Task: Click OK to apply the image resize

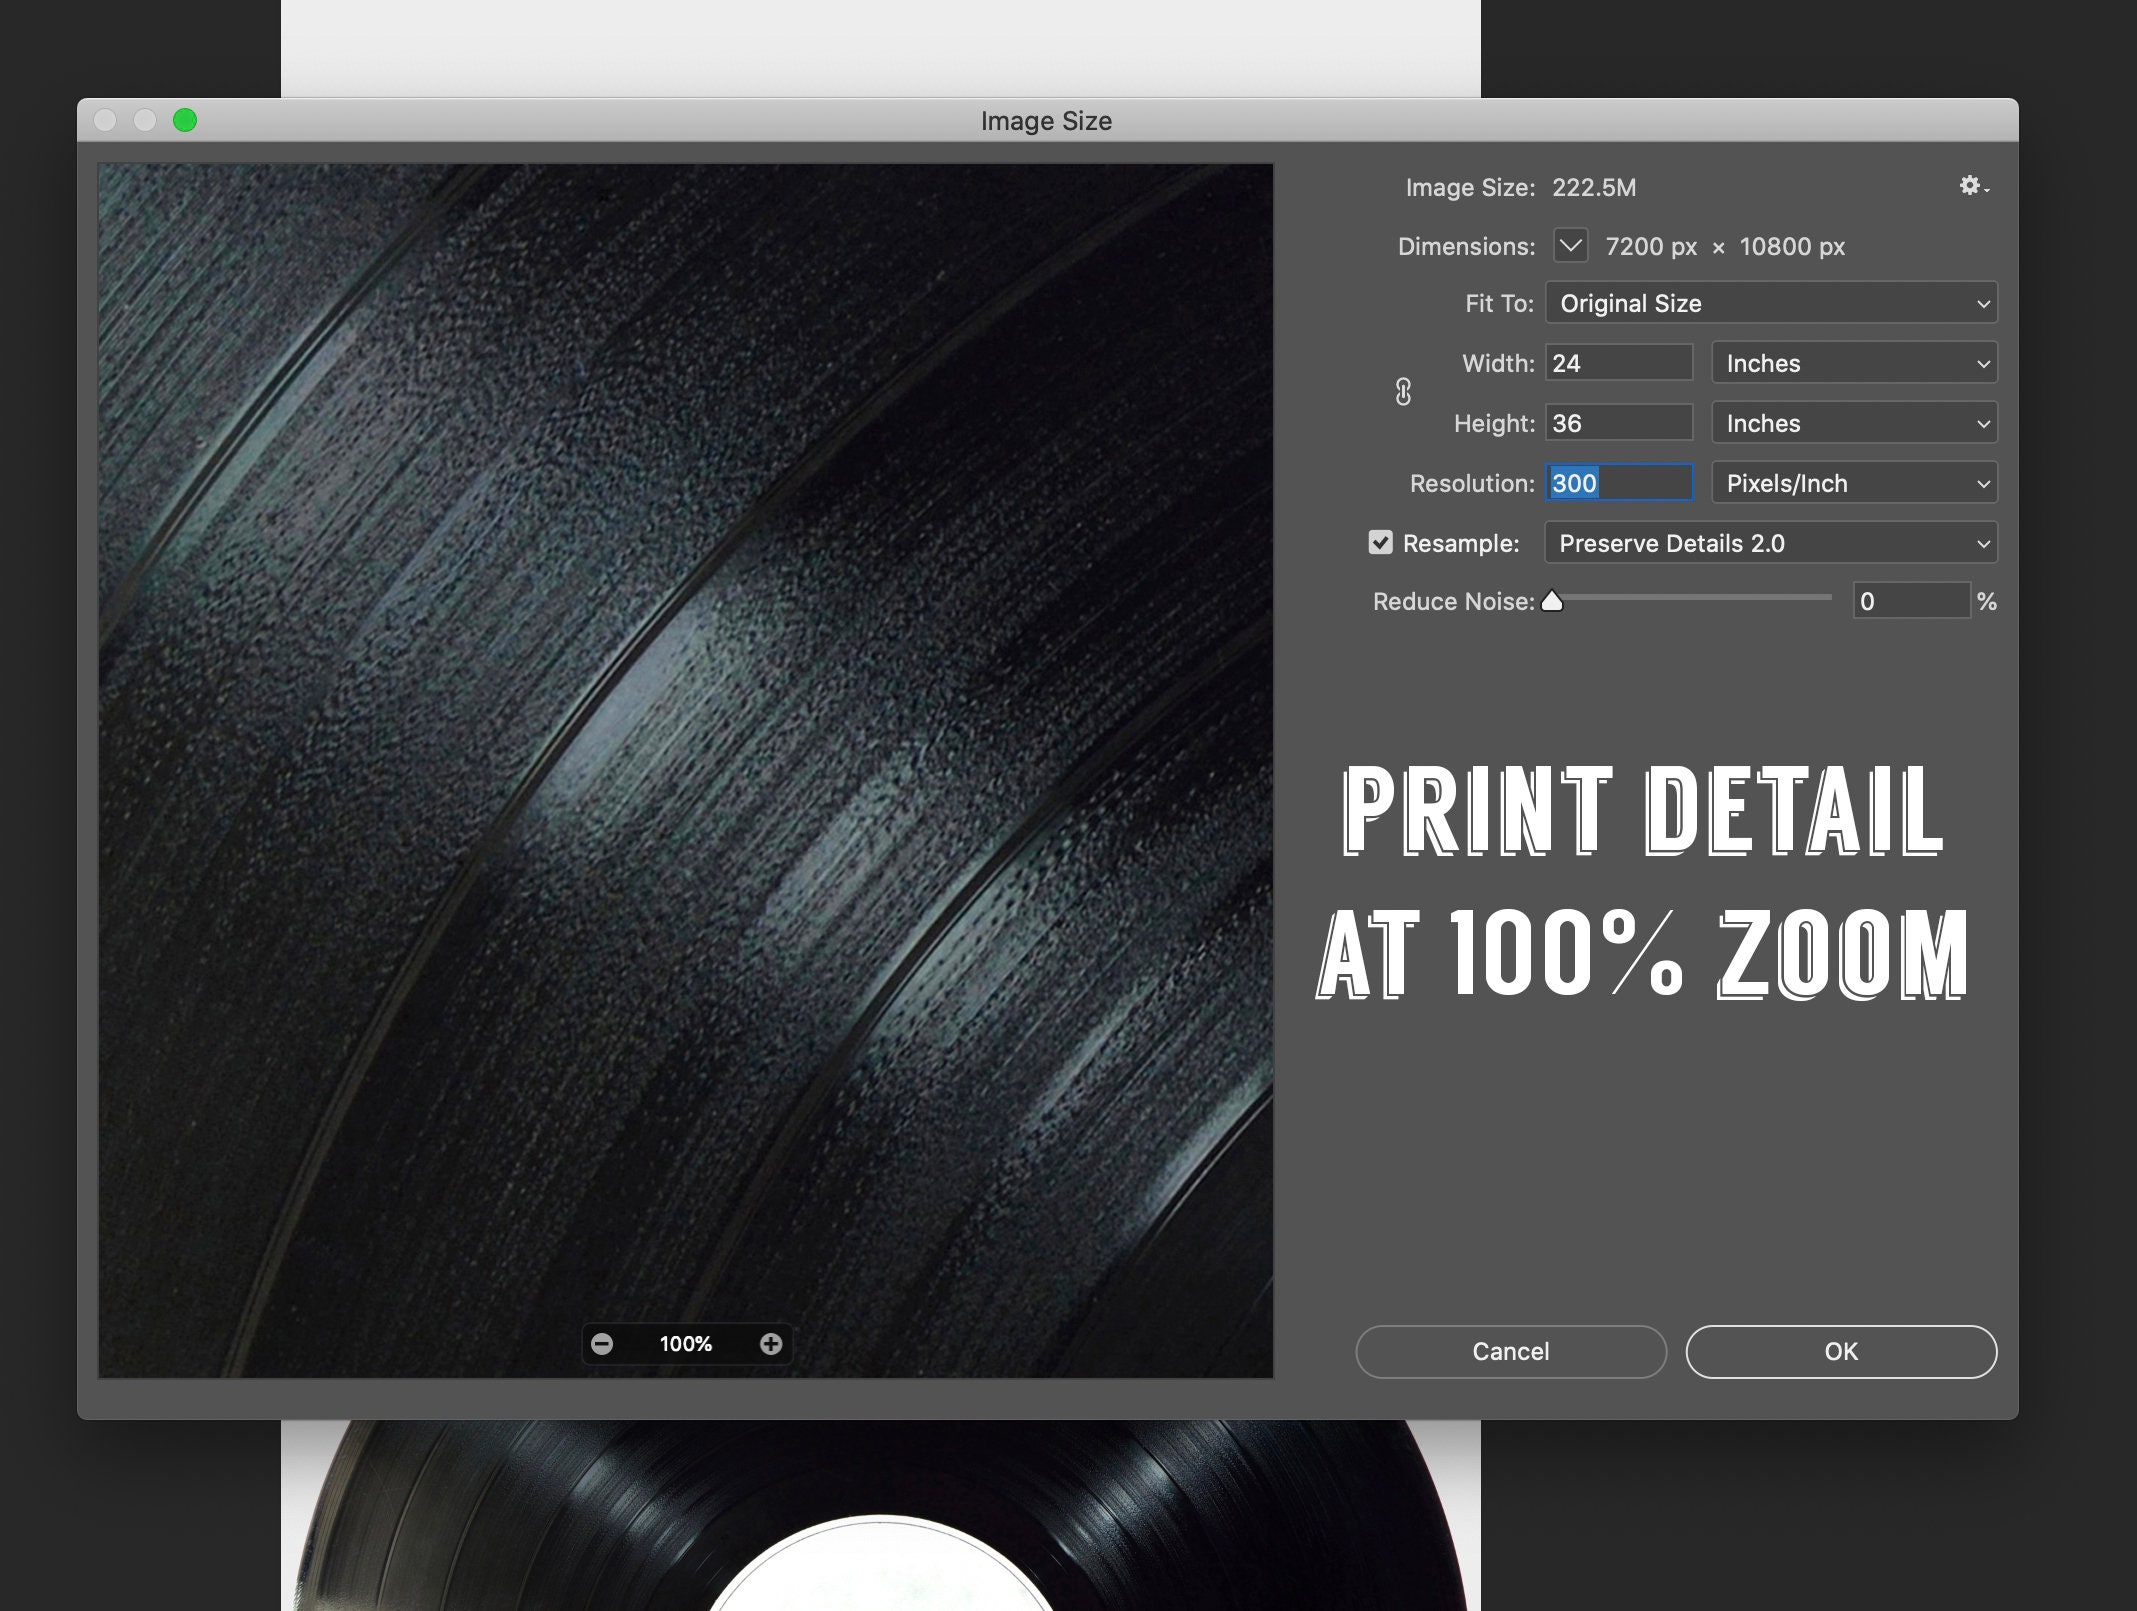Action: point(1840,1351)
